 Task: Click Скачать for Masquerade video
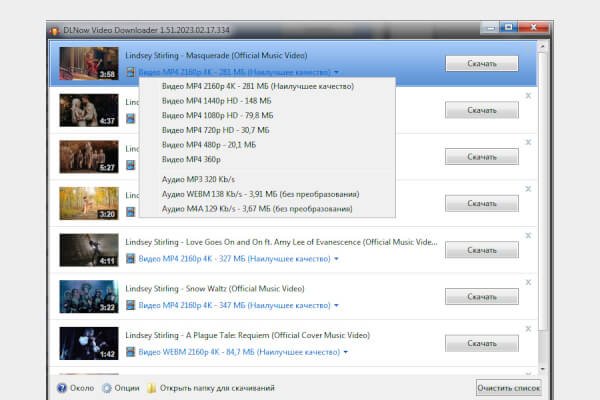(x=482, y=64)
